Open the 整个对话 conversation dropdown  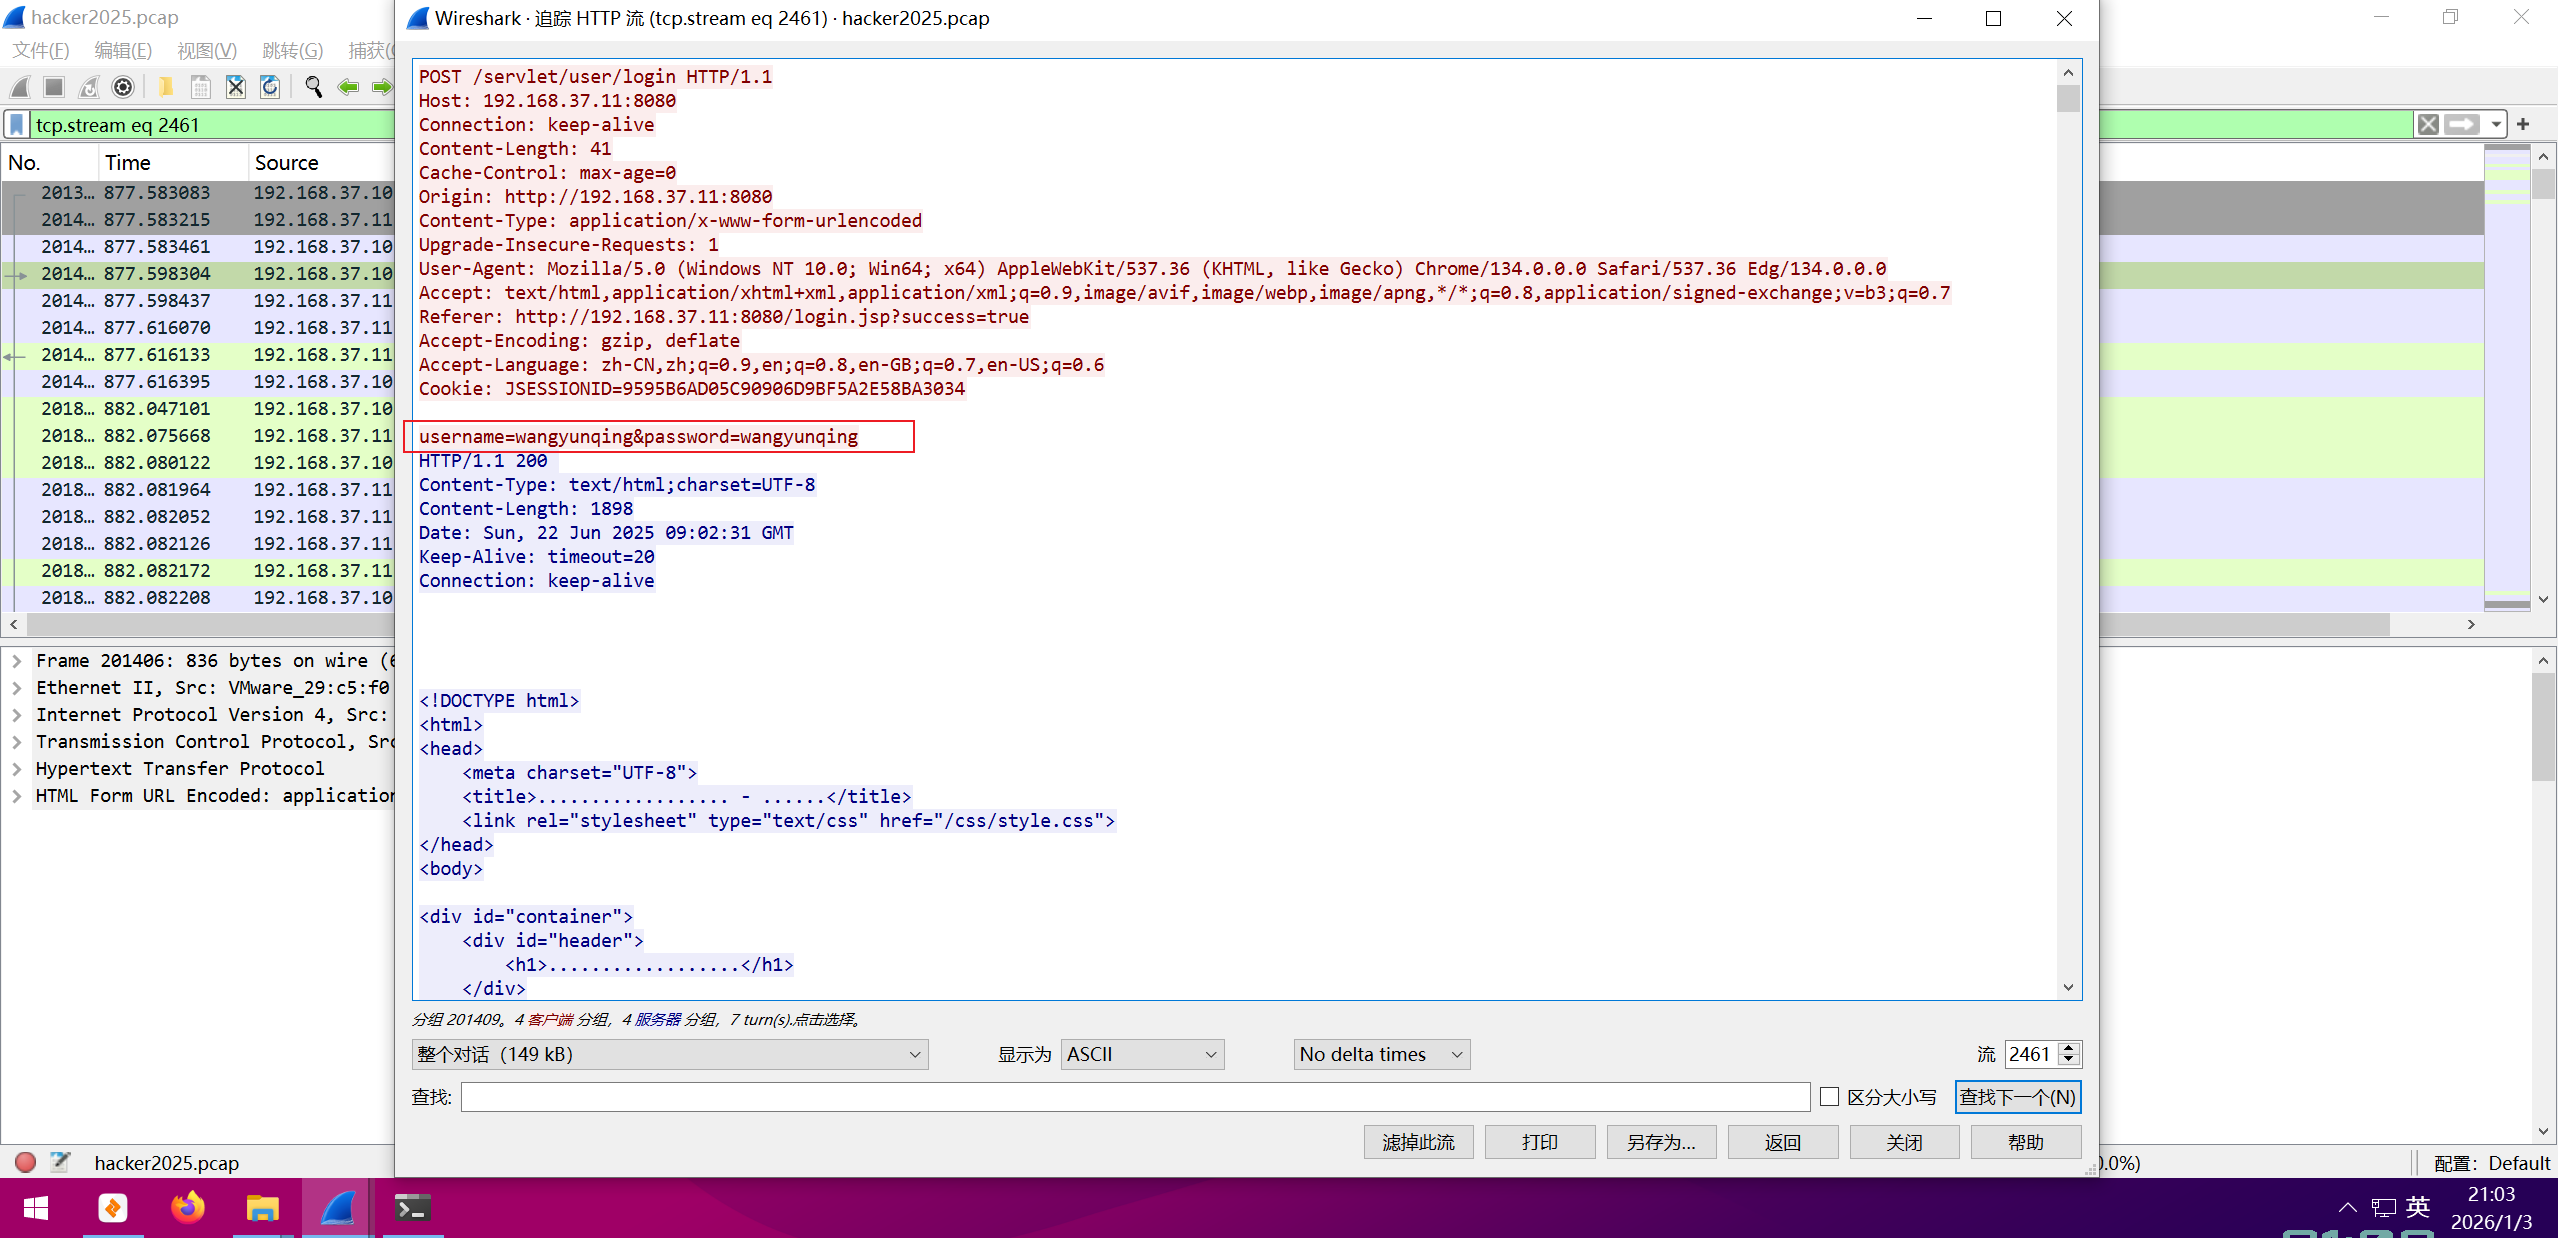pos(669,1054)
